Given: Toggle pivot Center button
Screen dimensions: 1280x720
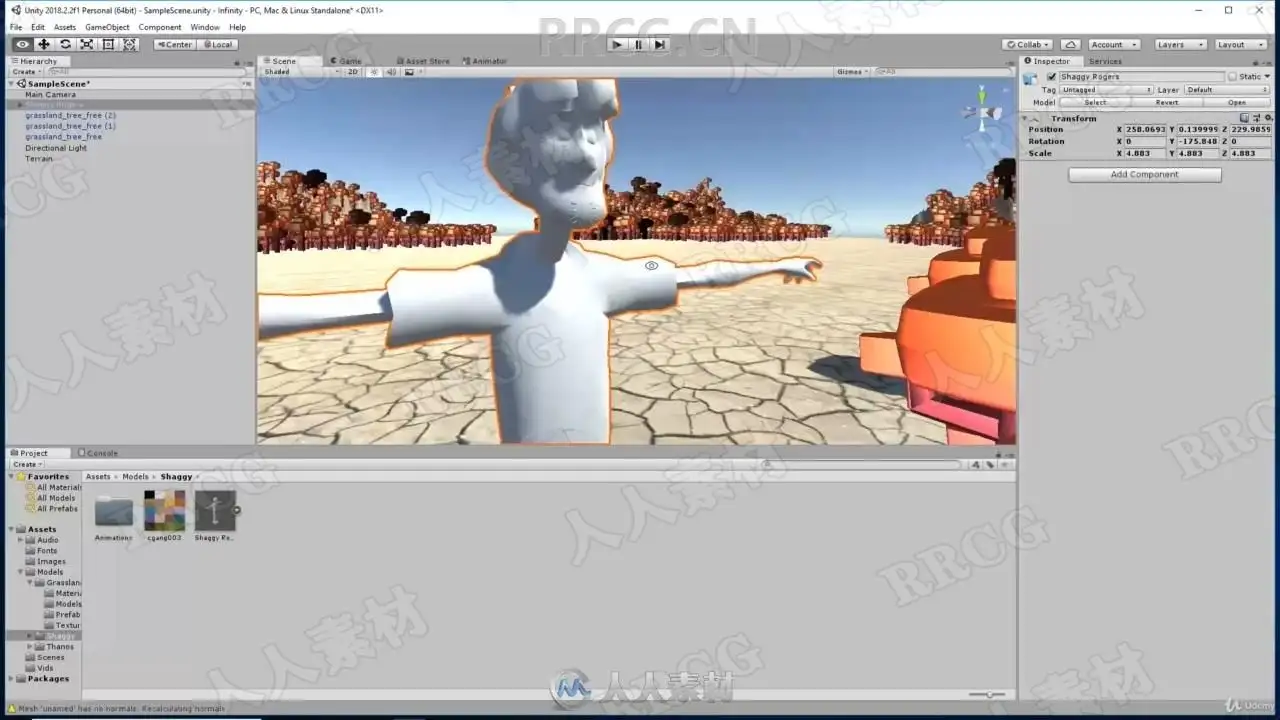Looking at the screenshot, I should [175, 44].
